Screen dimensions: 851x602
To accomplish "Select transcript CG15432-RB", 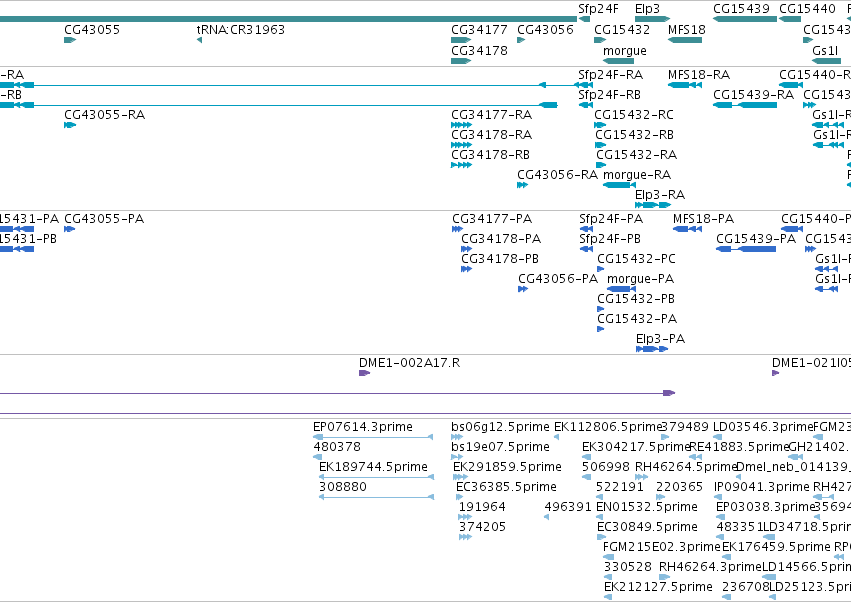I will click(x=634, y=135).
